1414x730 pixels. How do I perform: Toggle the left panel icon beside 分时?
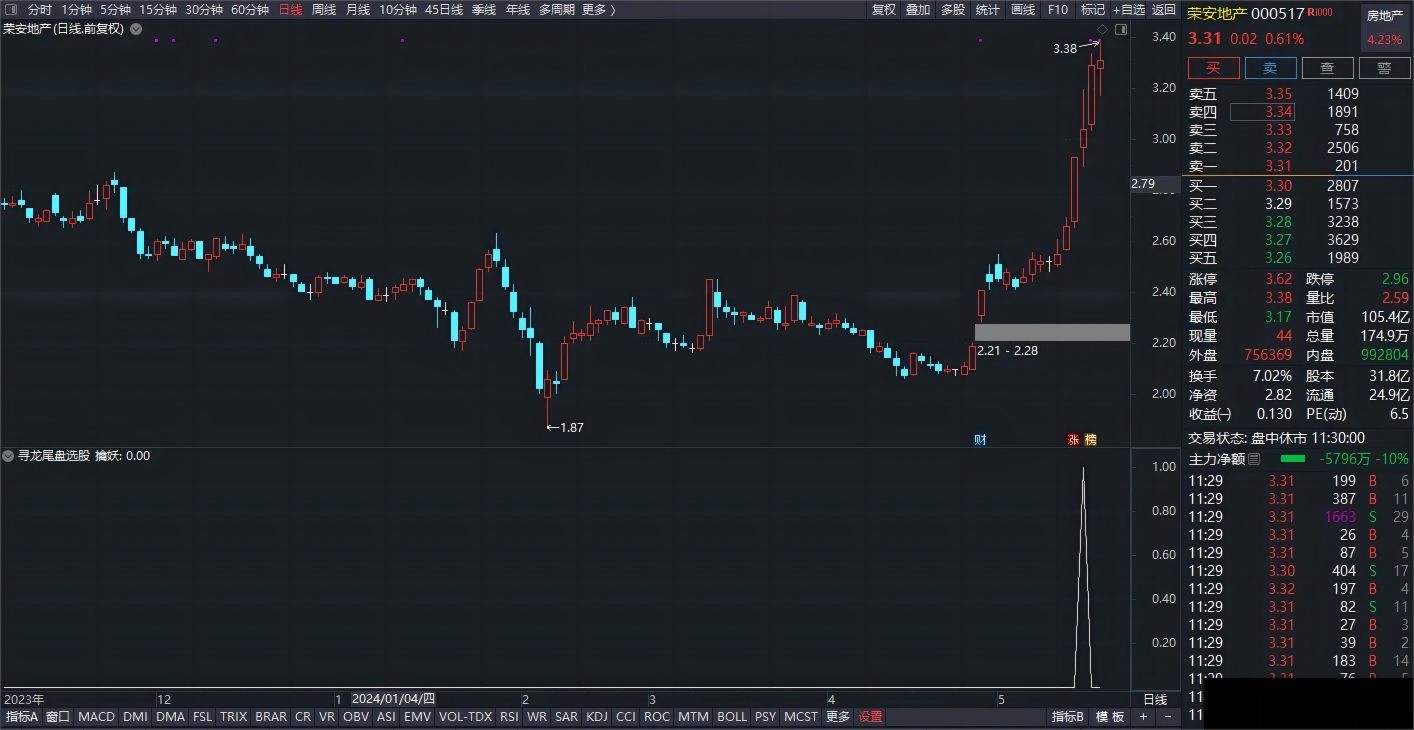[x=11, y=9]
